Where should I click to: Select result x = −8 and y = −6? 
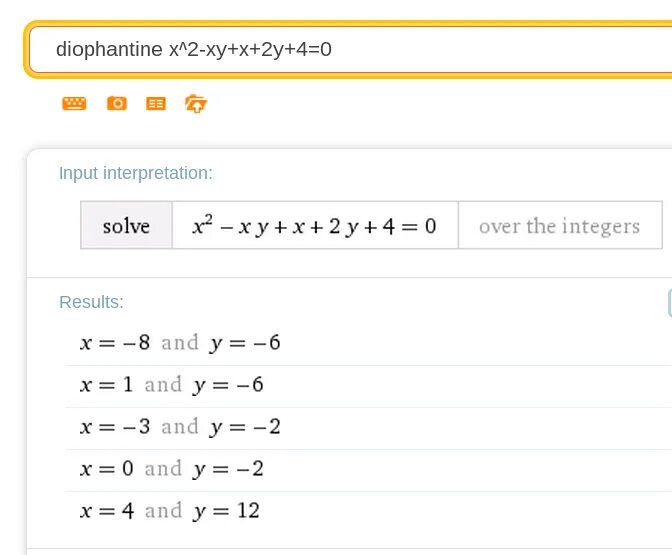coord(180,343)
